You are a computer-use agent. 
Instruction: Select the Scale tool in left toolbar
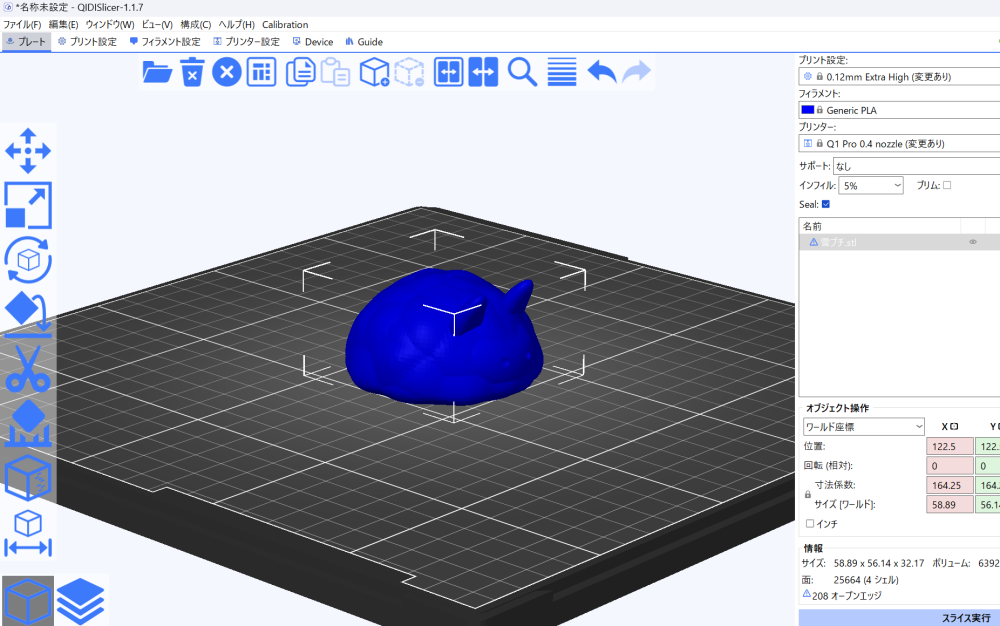(x=28, y=205)
